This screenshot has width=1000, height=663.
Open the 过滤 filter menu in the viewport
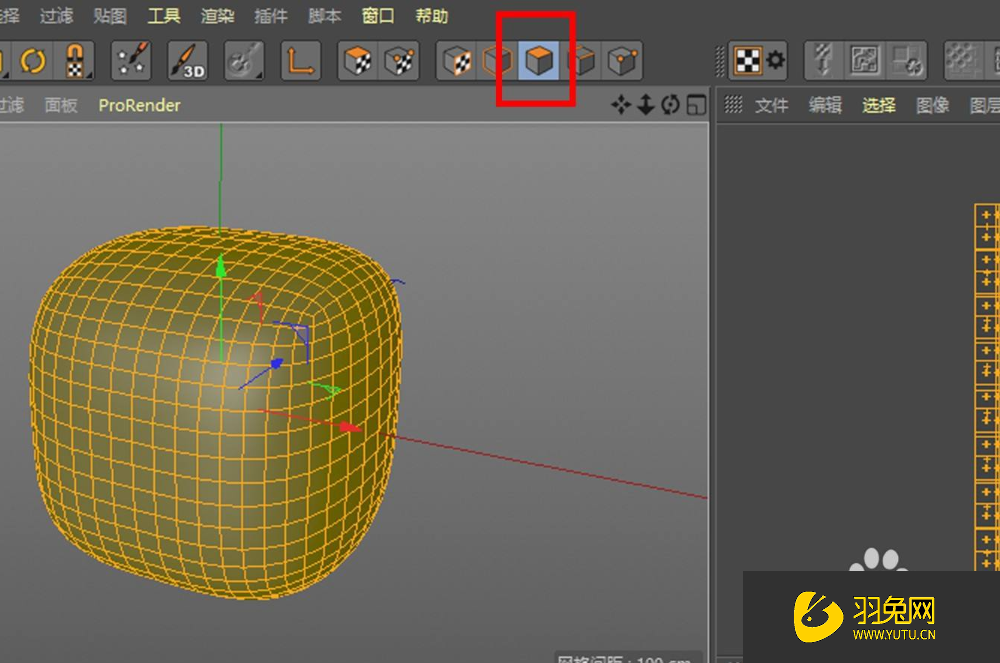pos(10,105)
